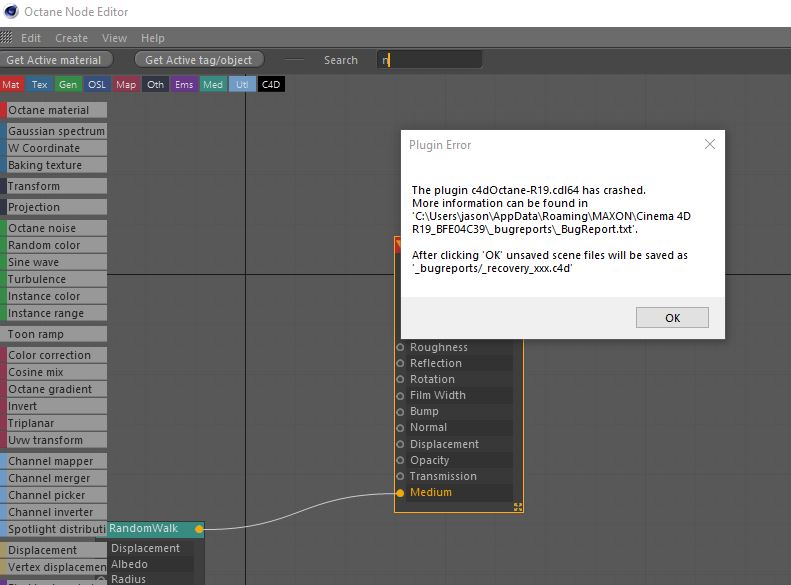Select Color correction node entry
The width and height of the screenshot is (791, 585).
[x=53, y=355]
